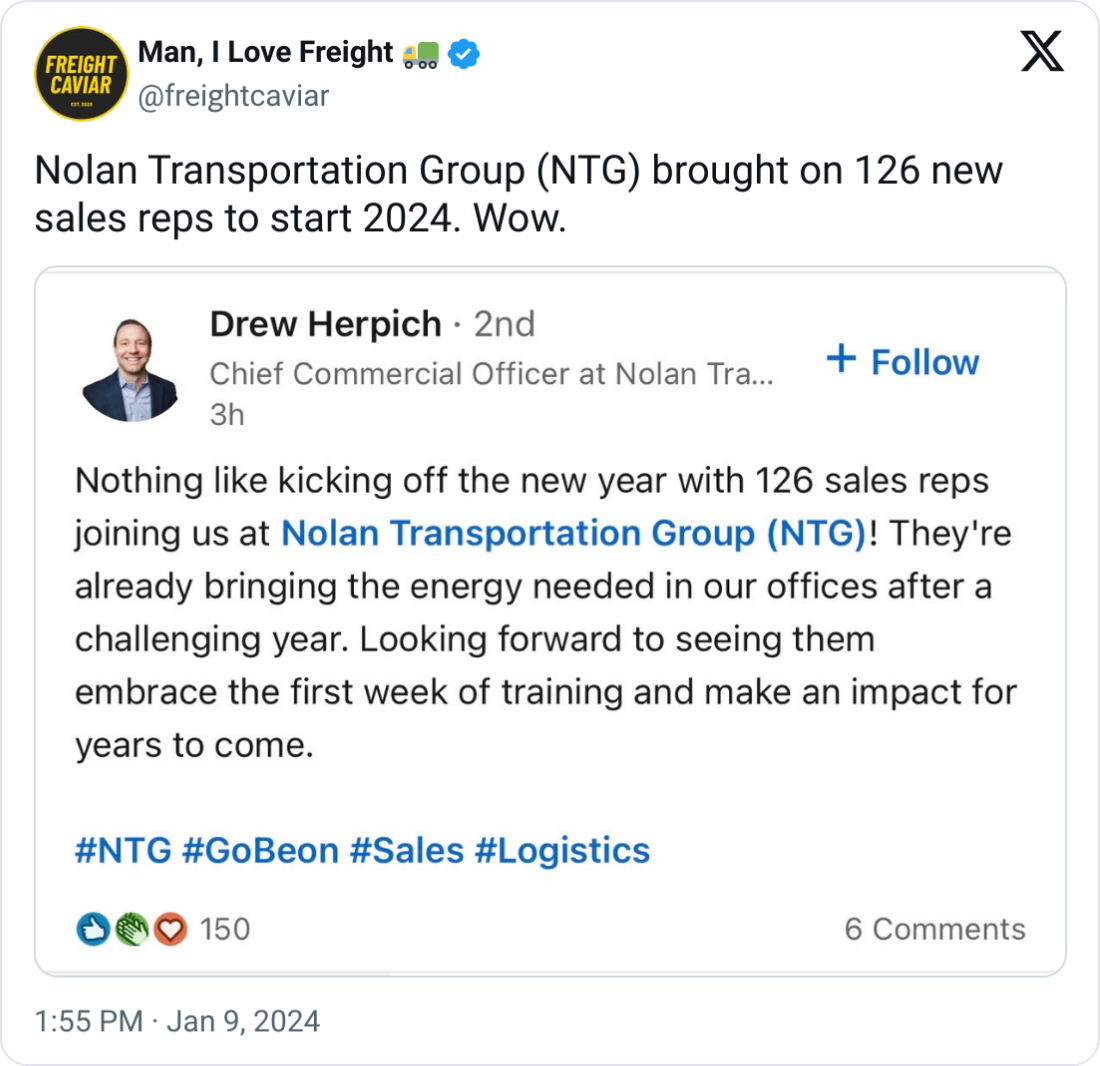The image size is (1100, 1066).
Task: Open Drew Herpich's profile photo
Action: click(x=131, y=369)
